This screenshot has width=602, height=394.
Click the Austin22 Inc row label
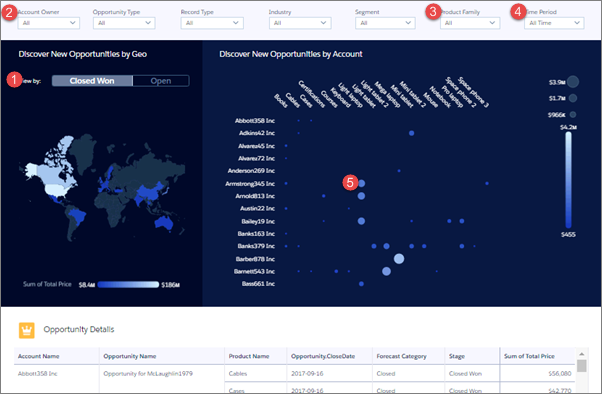click(258, 209)
